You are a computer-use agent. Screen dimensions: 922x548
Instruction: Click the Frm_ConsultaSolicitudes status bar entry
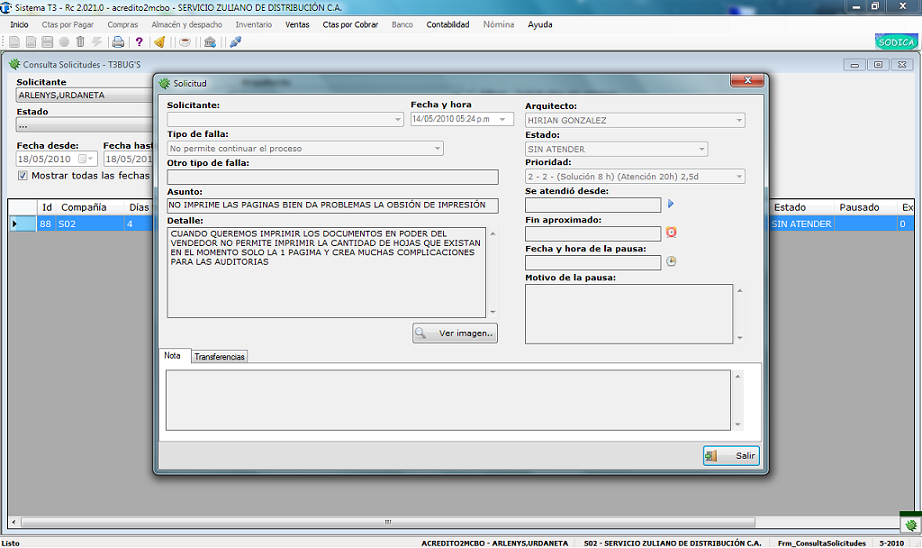click(821, 543)
